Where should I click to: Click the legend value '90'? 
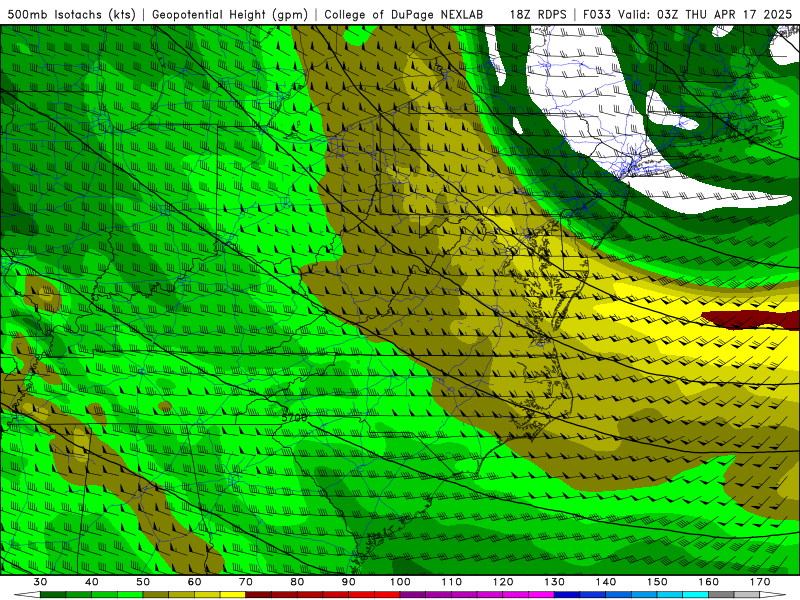tap(348, 582)
